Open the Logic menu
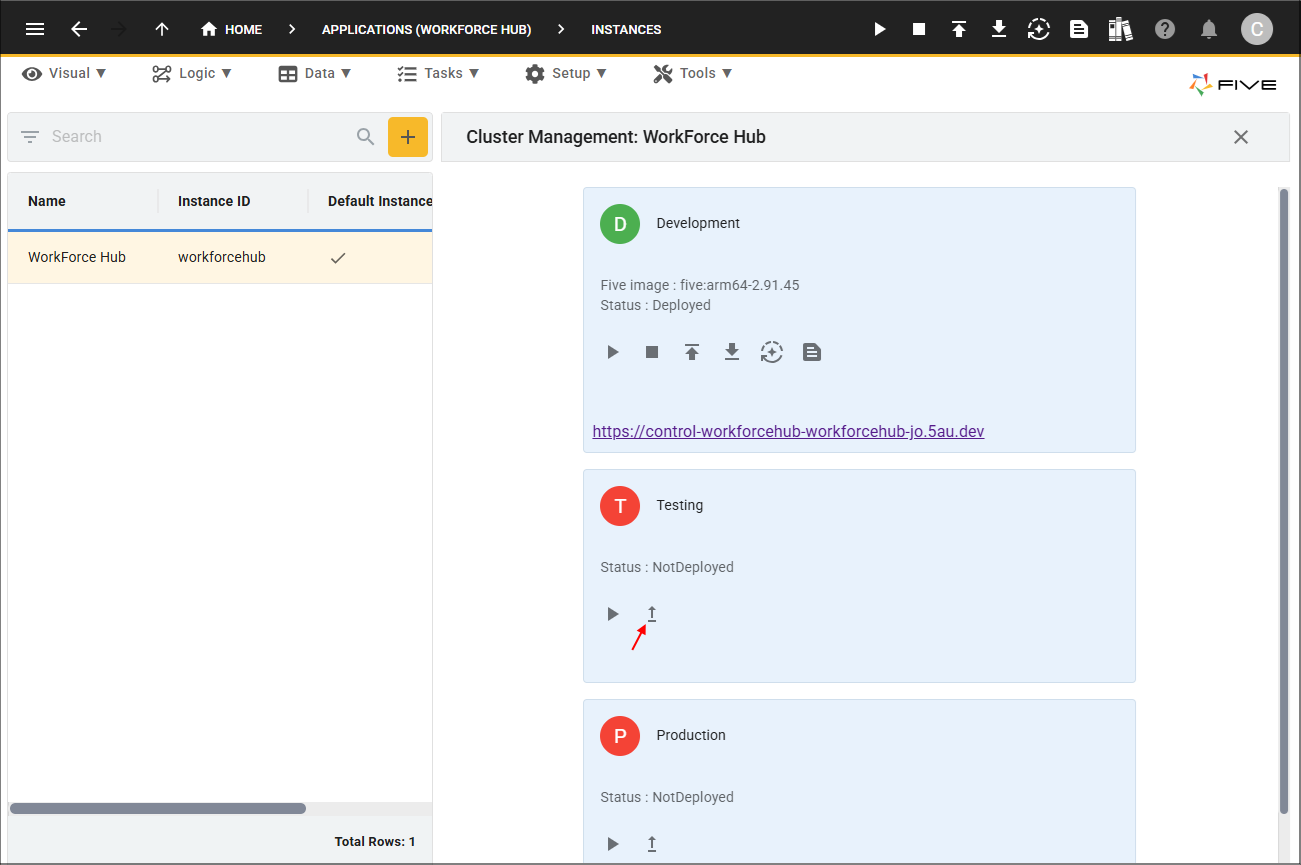1301x865 pixels. coord(192,73)
